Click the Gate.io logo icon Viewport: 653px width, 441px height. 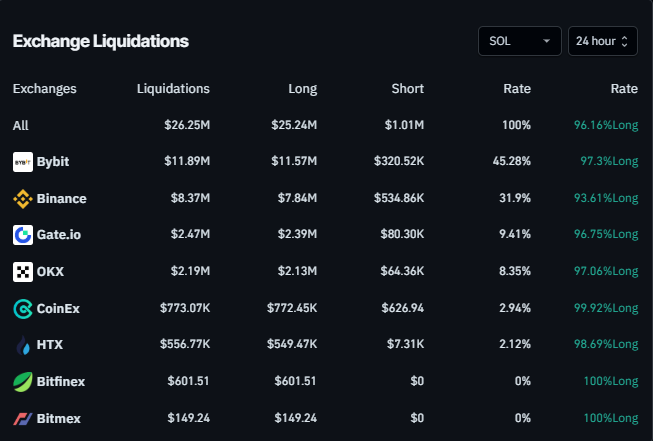click(22, 235)
